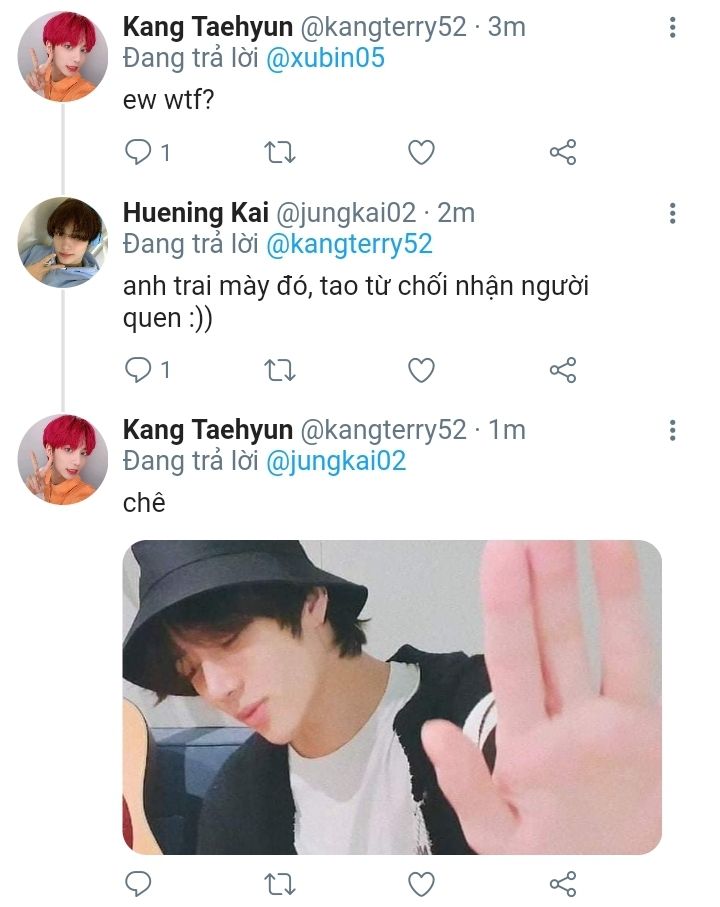Share the "ew wtf?" tweet
The width and height of the screenshot is (720, 907).
563,153
